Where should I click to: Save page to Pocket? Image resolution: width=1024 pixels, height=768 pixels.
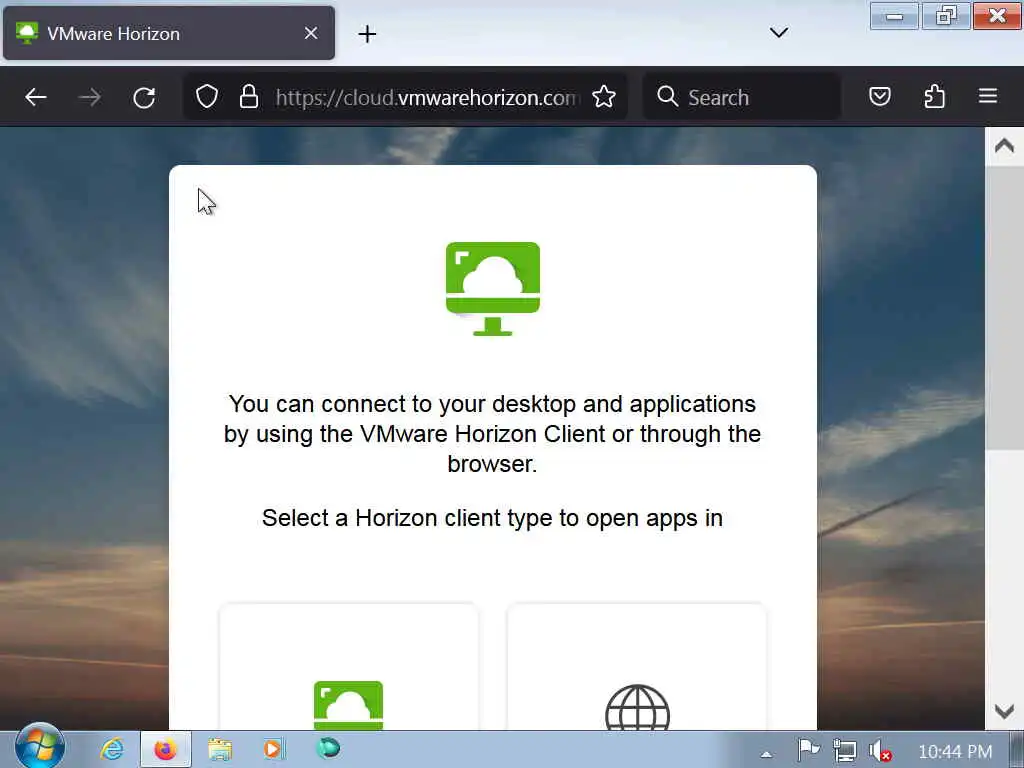tap(880, 97)
